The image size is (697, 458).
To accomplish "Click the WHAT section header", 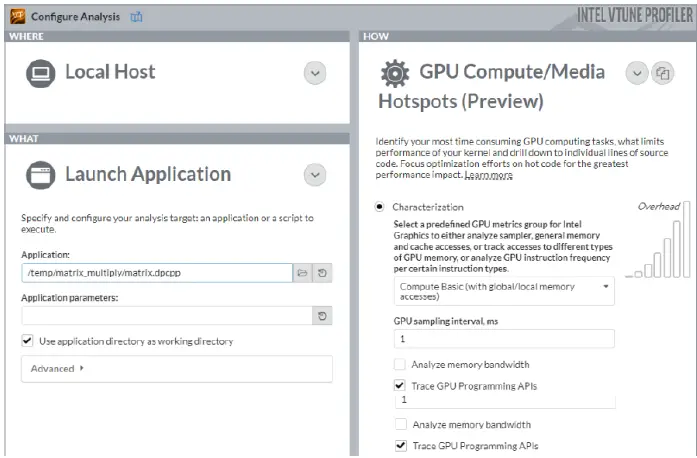I will pyautogui.click(x=177, y=139).
